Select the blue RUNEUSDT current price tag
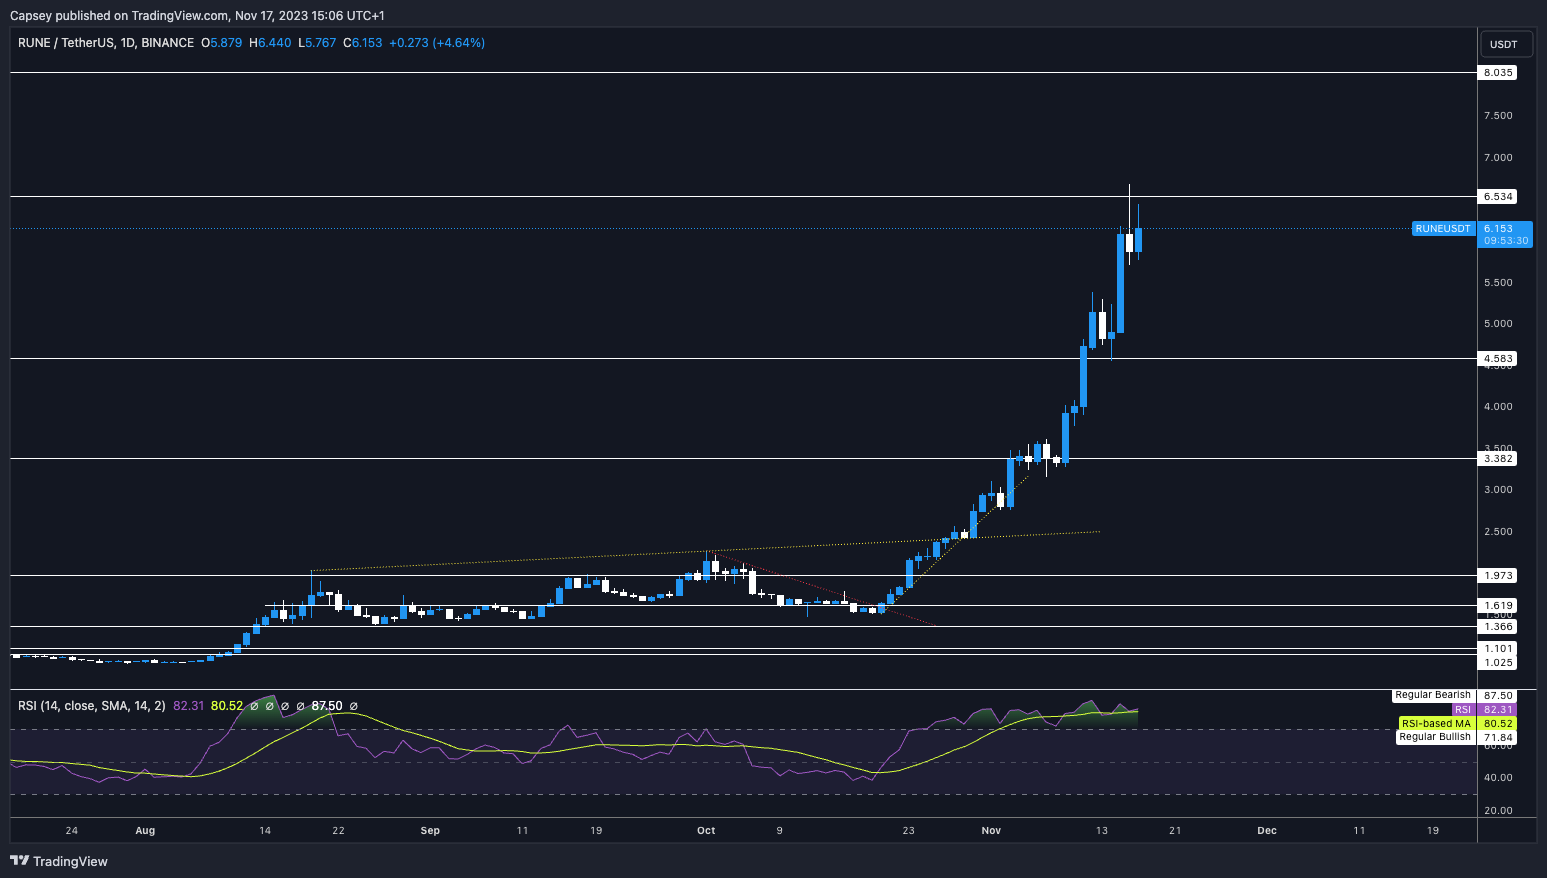Image resolution: width=1547 pixels, height=878 pixels. click(1443, 229)
